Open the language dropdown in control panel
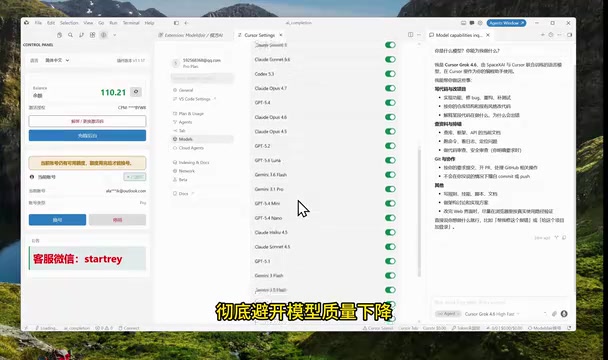This screenshot has width=608, height=360. (57, 60)
